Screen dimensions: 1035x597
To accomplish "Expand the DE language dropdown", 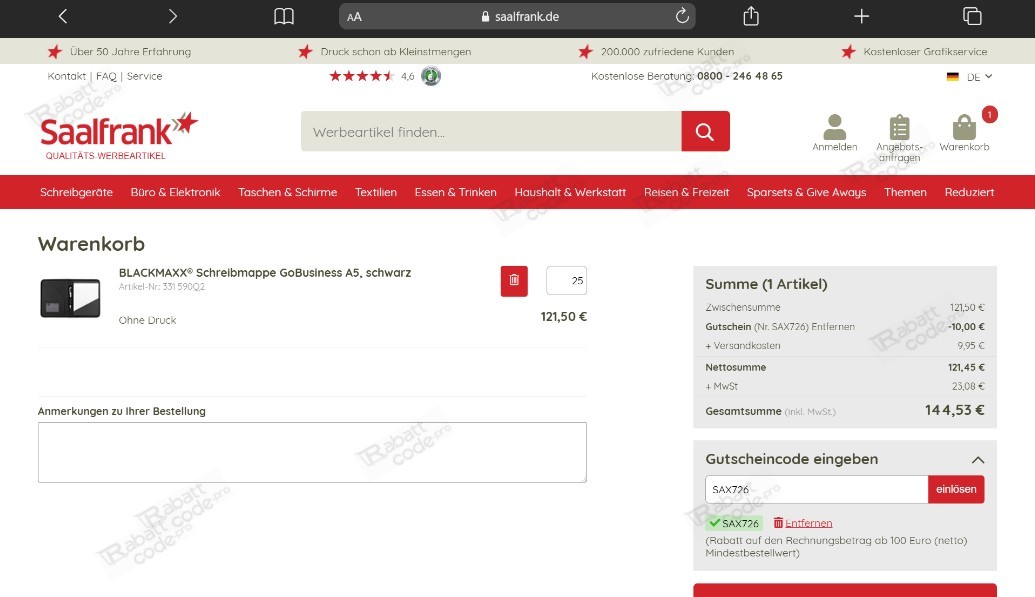I will coord(969,77).
